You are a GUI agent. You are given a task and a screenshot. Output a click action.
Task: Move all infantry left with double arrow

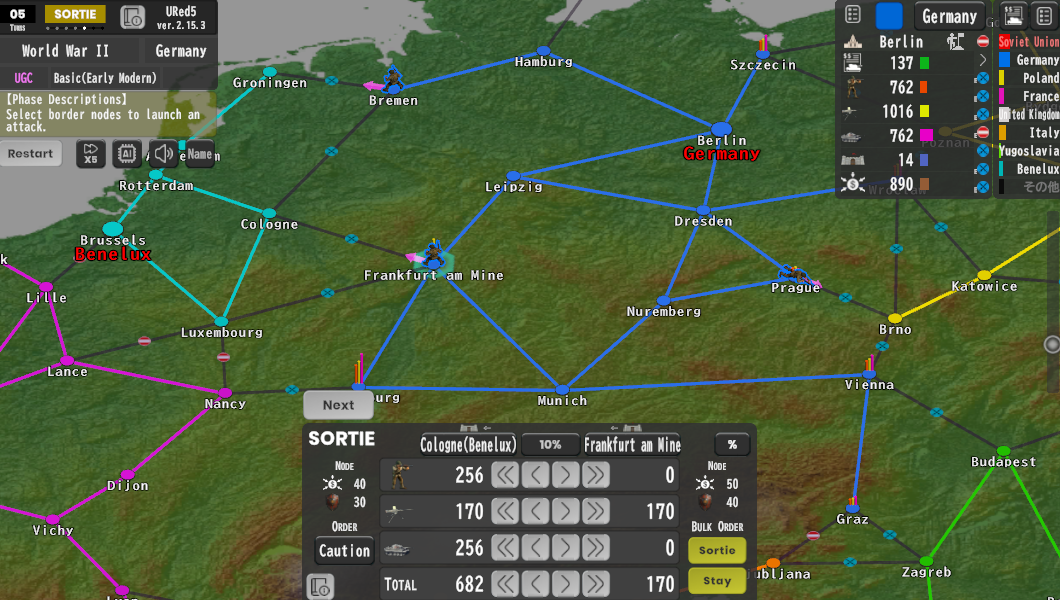click(505, 475)
